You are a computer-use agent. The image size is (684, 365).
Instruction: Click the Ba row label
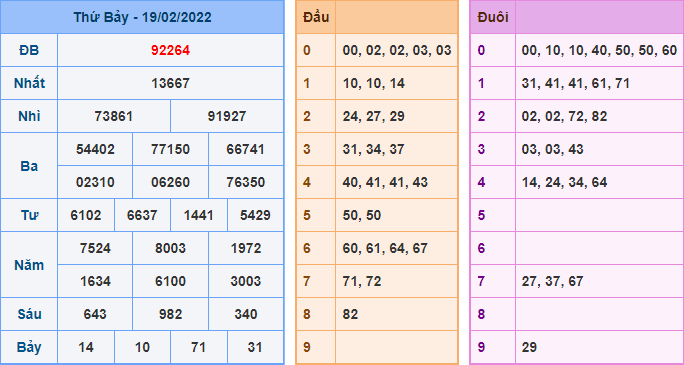click(x=29, y=166)
